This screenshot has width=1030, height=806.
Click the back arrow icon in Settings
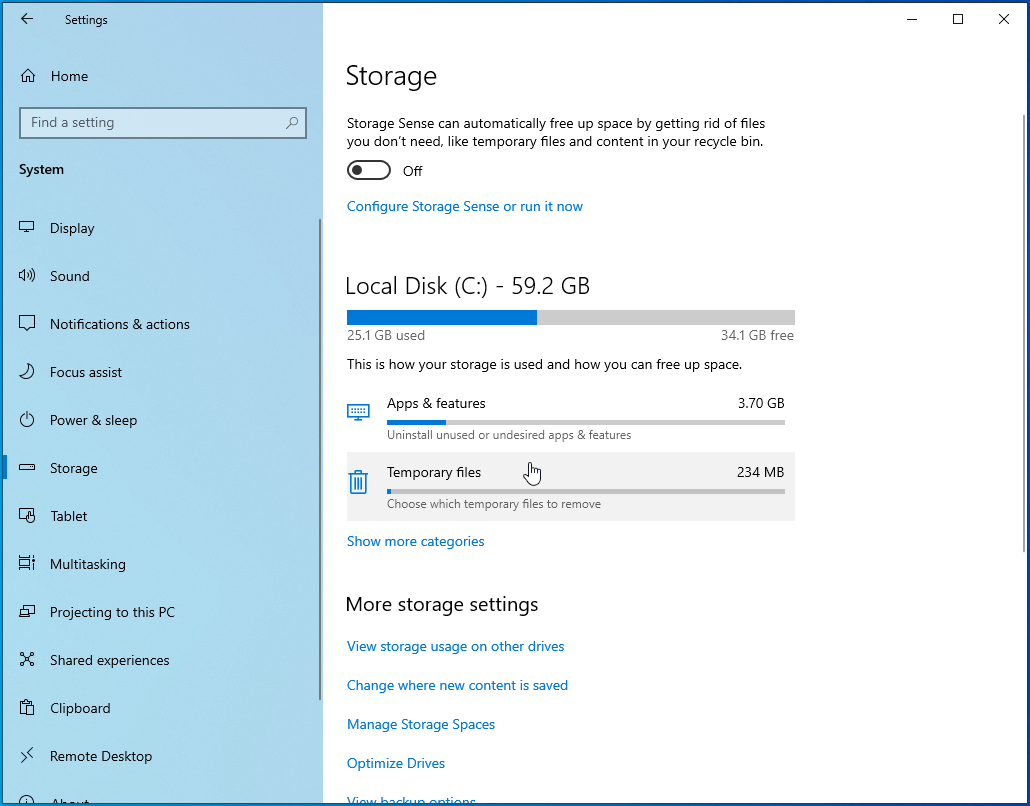coord(27,19)
